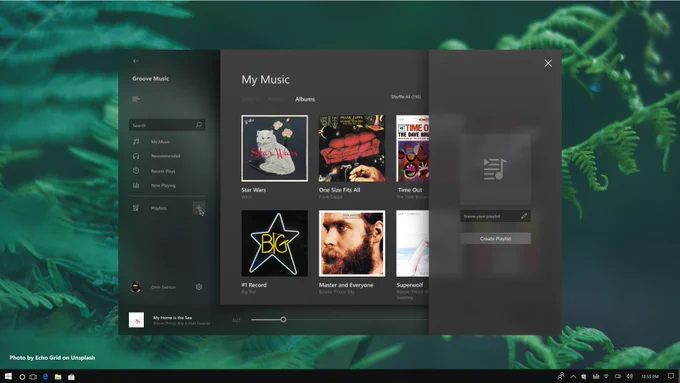Viewport: 680px width, 383px height.
Task: Open settings gear next to user name
Action: [199, 287]
